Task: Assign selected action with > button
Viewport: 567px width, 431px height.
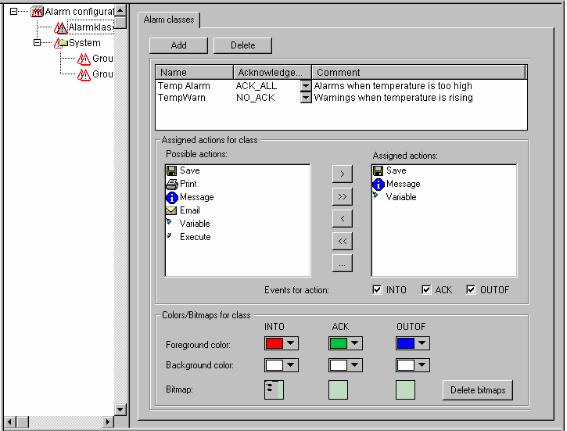Action: [342, 174]
